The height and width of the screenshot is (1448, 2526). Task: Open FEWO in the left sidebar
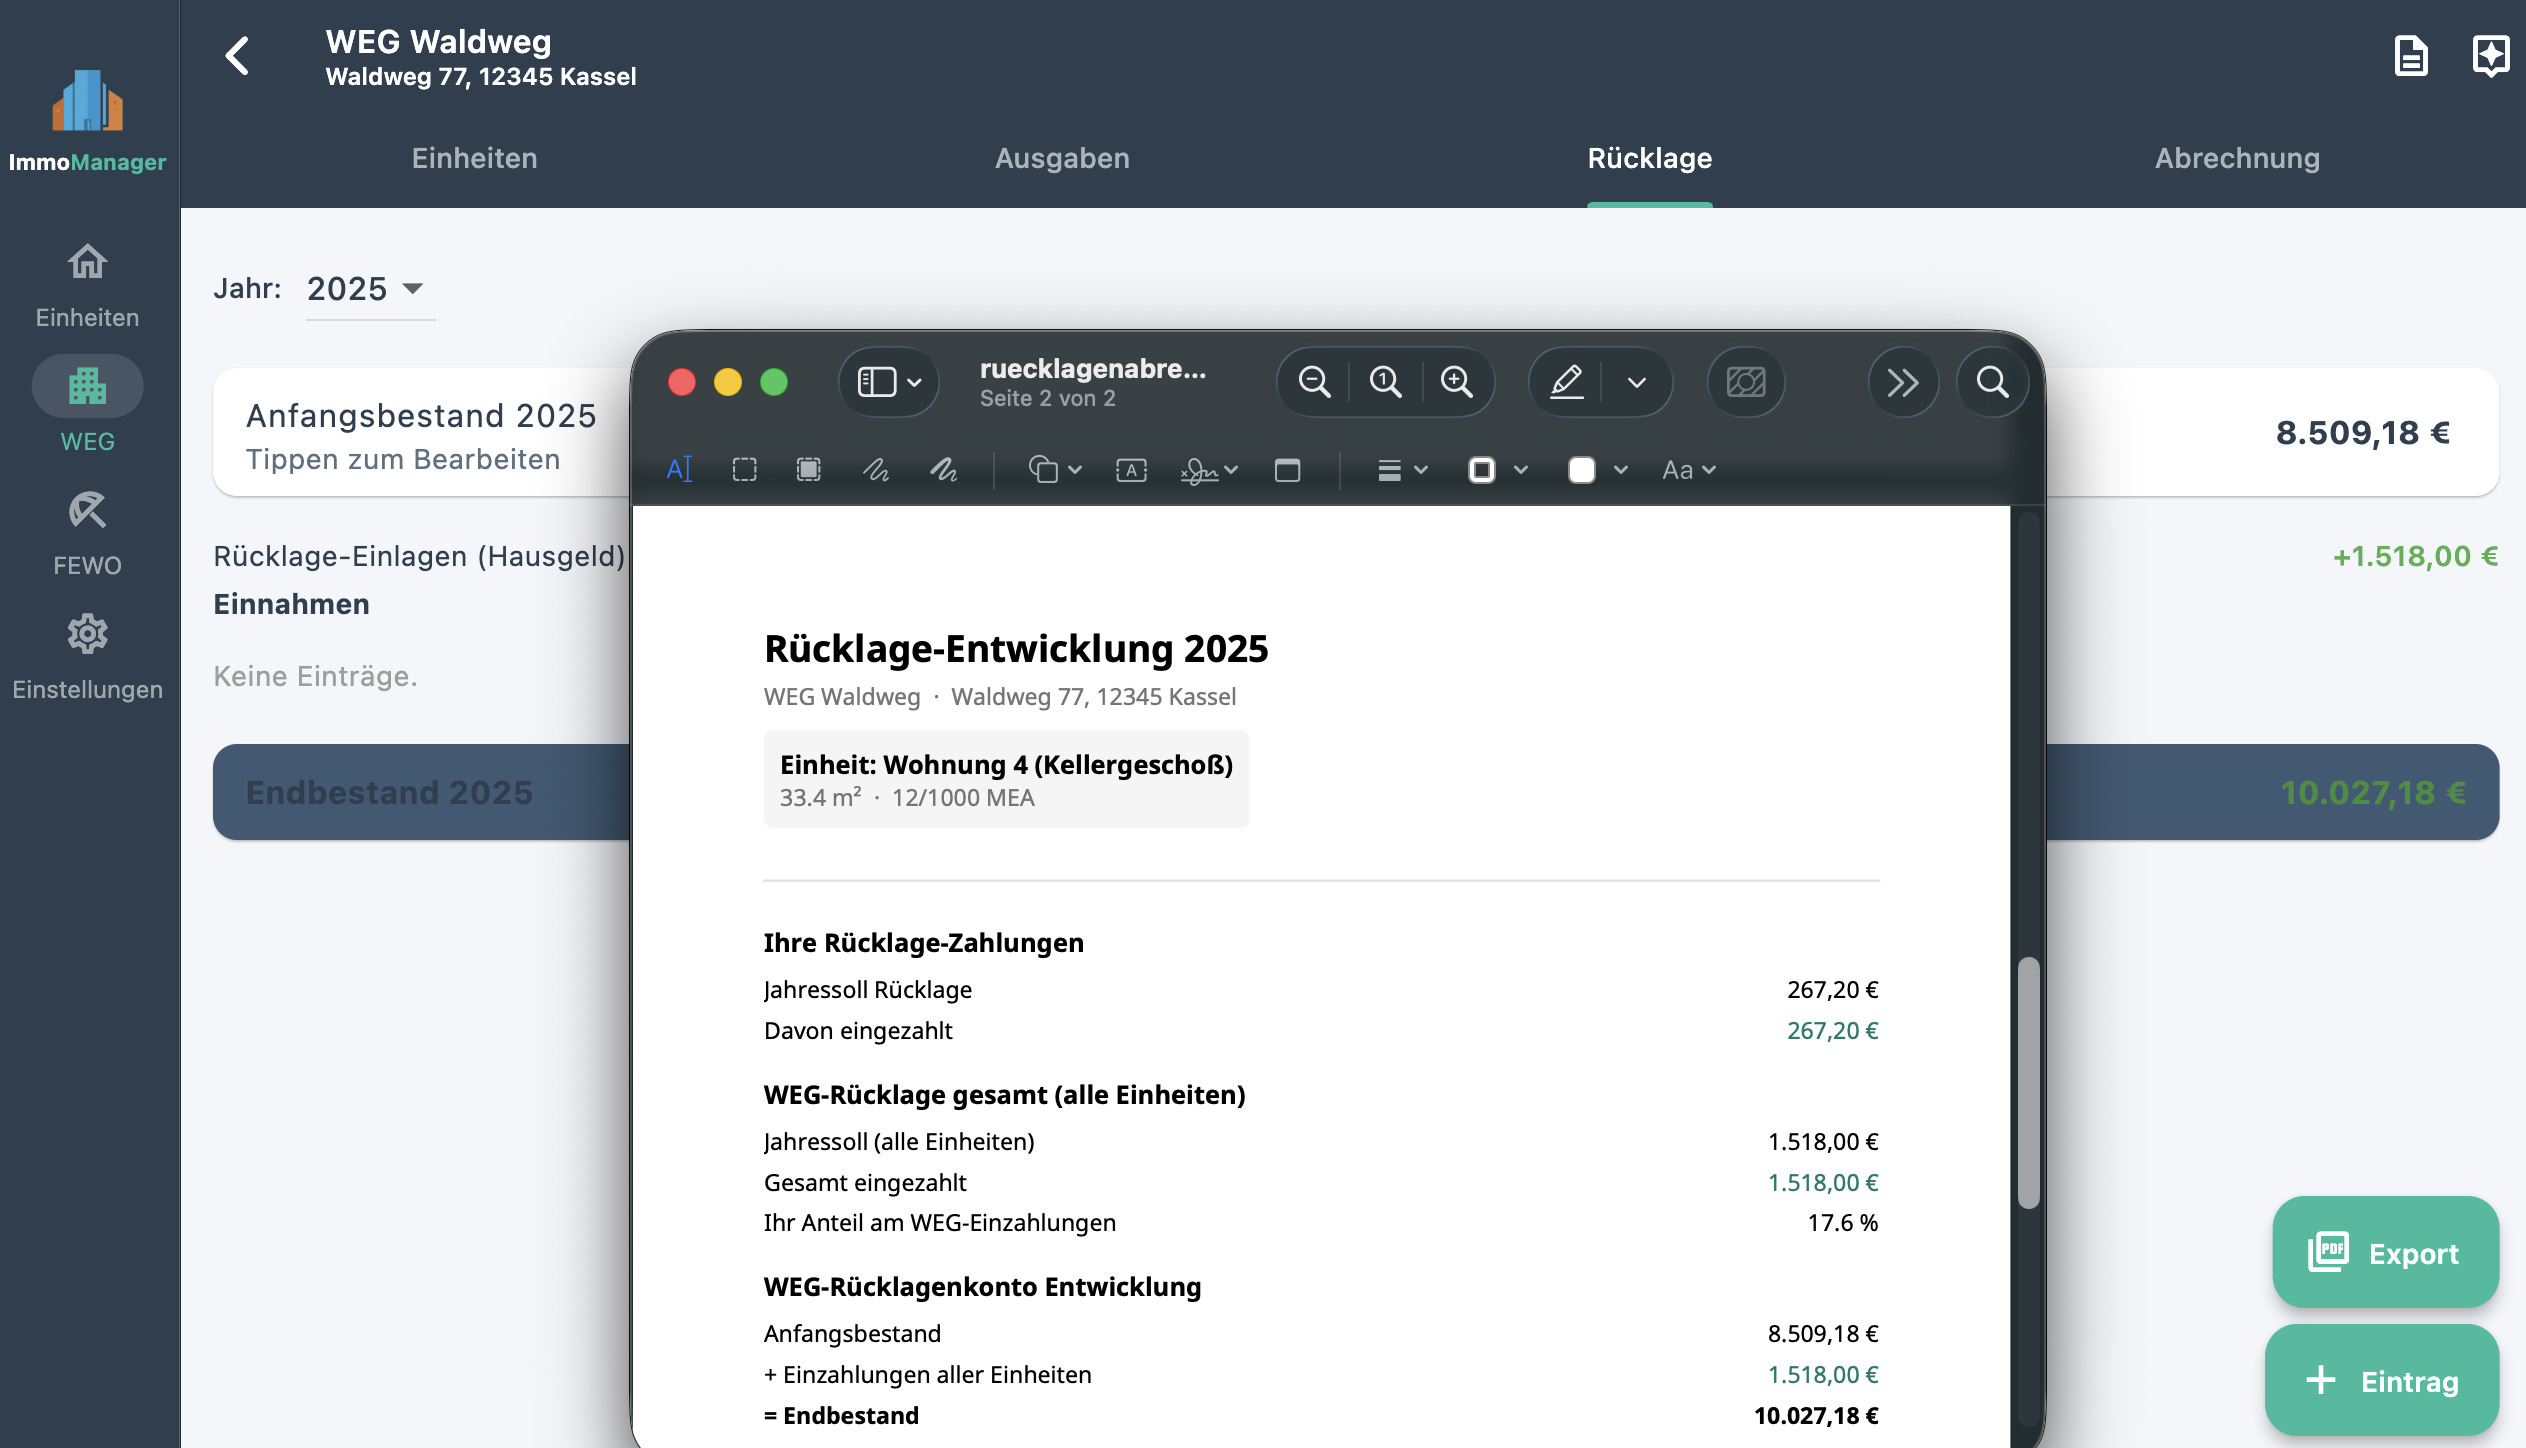click(x=88, y=534)
